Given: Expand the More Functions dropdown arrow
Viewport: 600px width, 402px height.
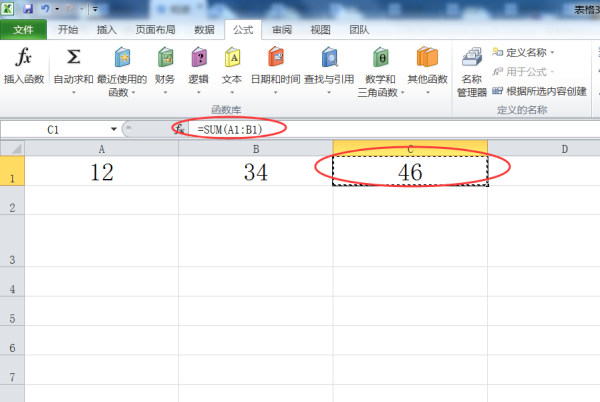Looking at the screenshot, I should (x=428, y=93).
